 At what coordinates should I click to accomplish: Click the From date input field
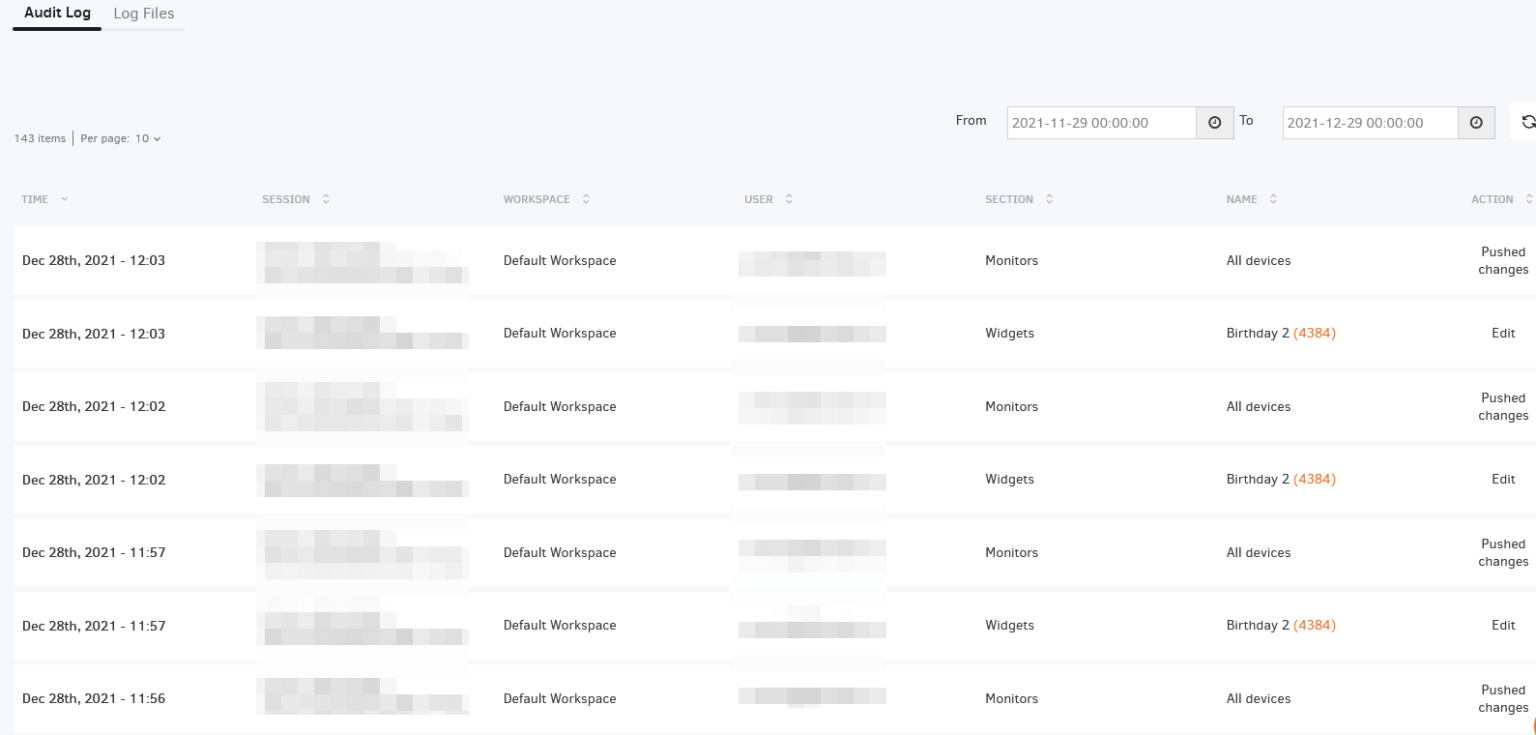coord(1102,122)
